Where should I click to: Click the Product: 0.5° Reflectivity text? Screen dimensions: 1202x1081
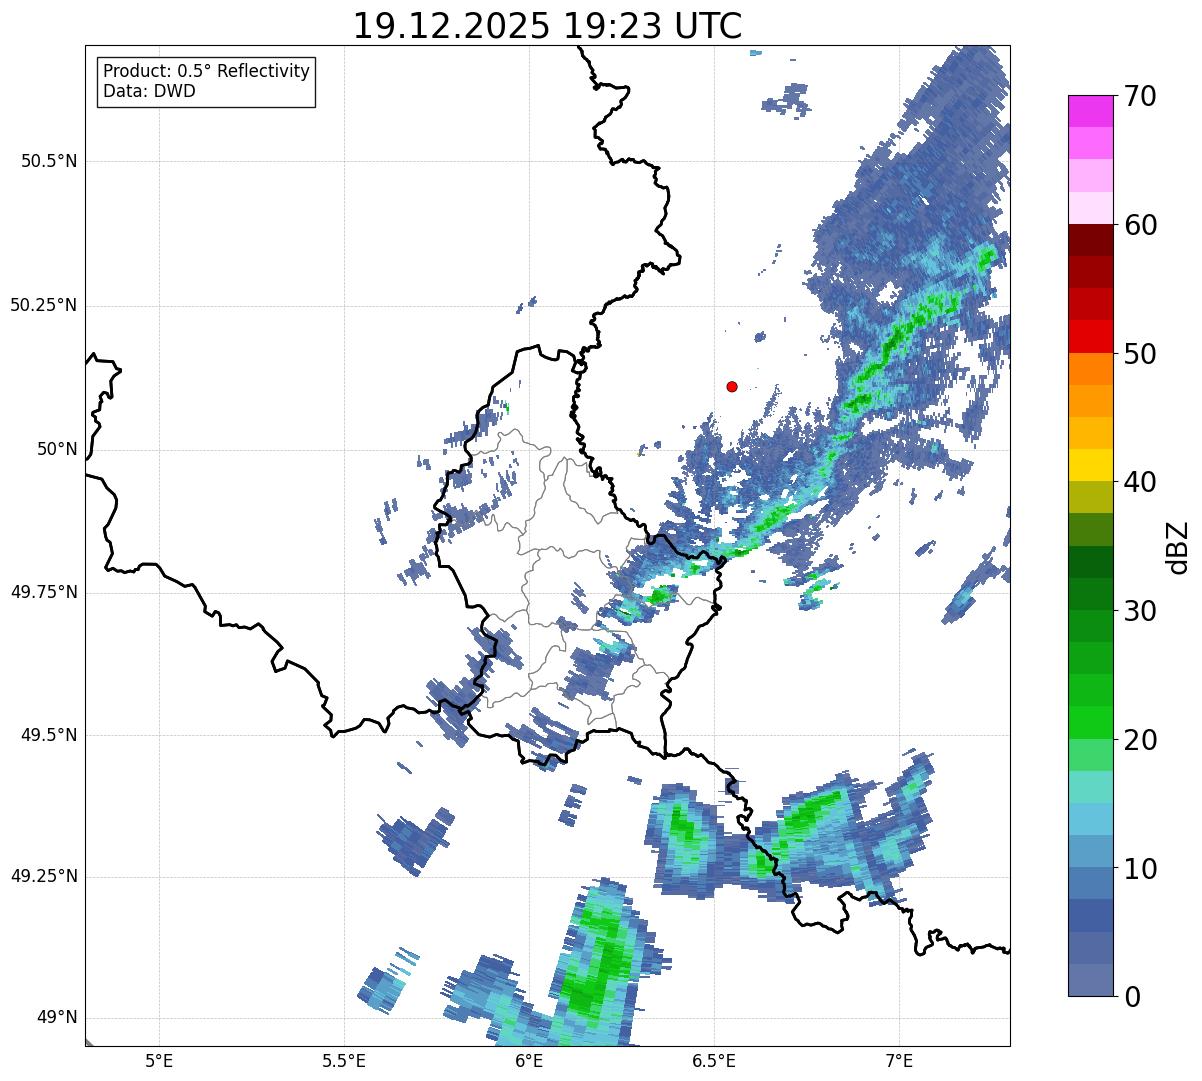tap(206, 72)
